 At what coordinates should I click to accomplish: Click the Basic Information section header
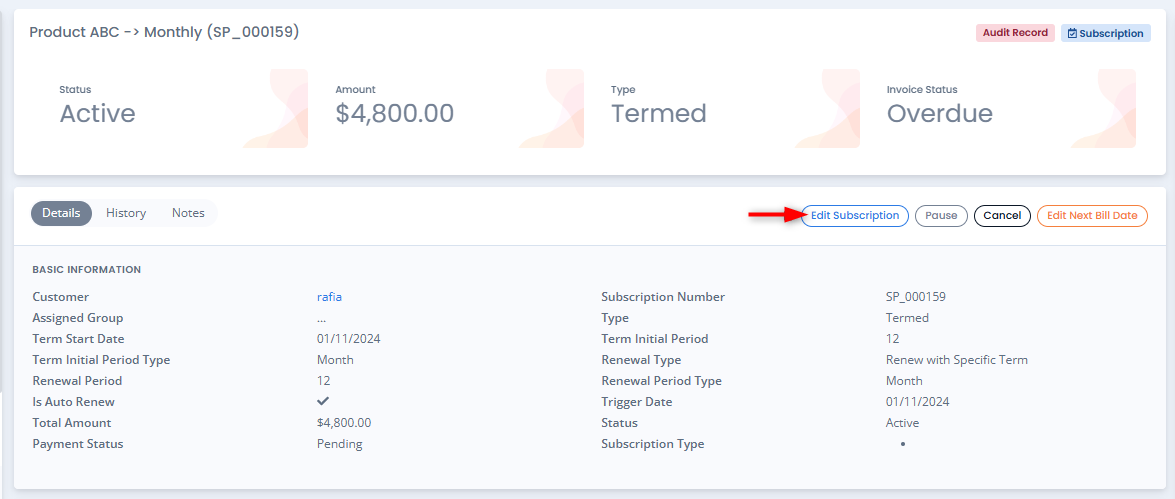(86, 270)
